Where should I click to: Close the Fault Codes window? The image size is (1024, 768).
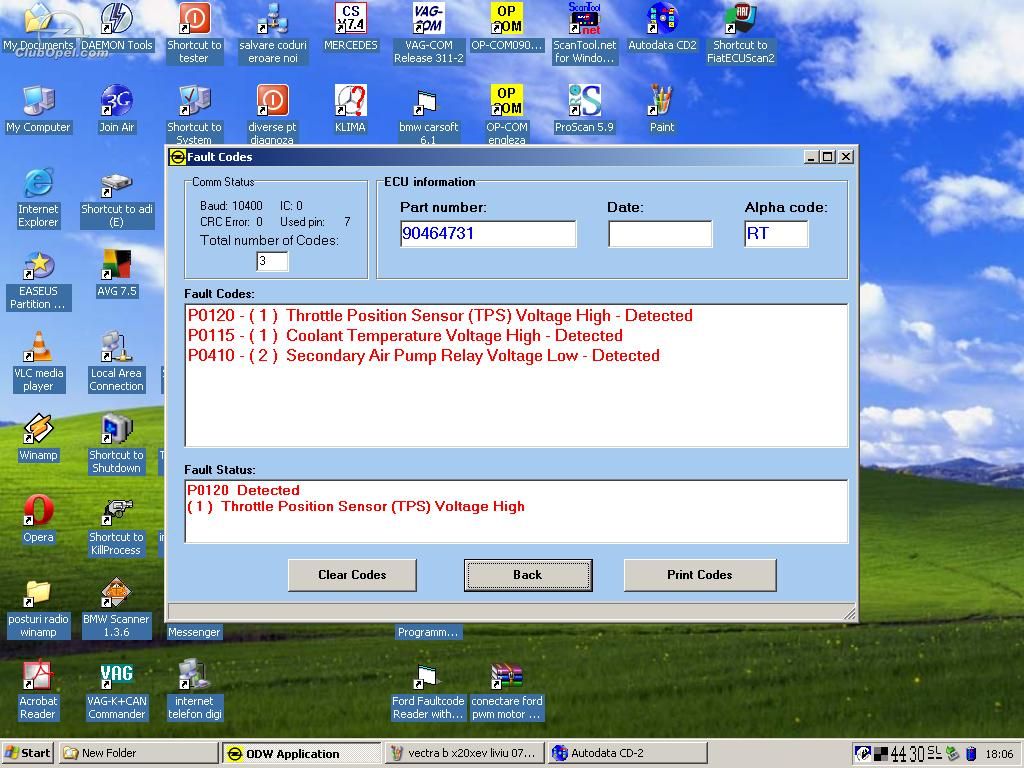click(x=846, y=157)
